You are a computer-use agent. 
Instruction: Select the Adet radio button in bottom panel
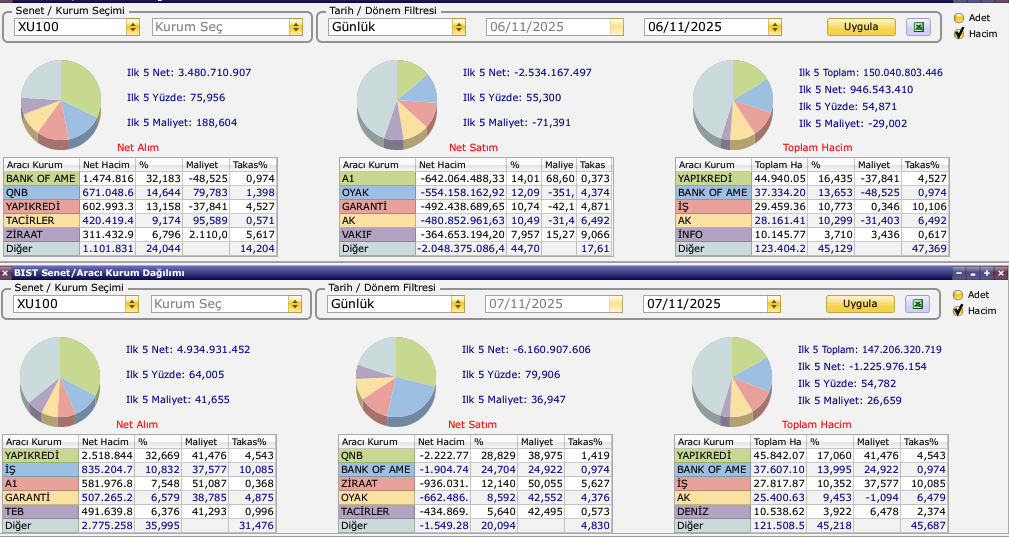click(x=959, y=295)
